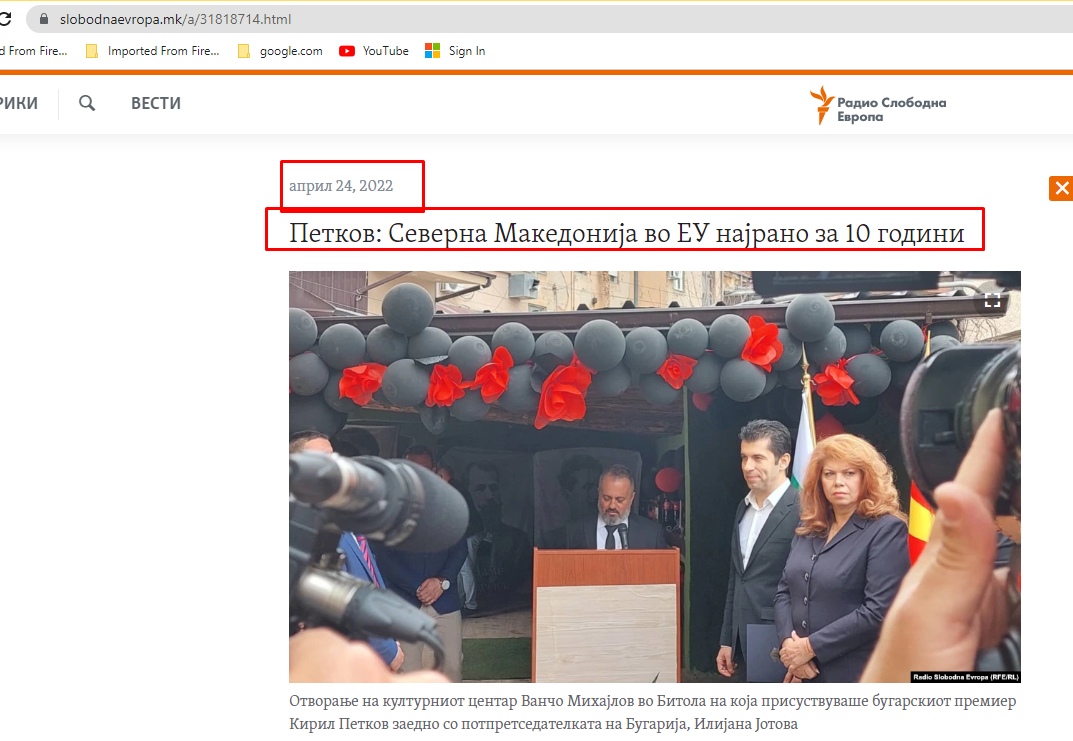This screenshot has width=1073, height=741.
Task: Click the slobodnaevropa.mk URL in address bar
Action: point(176,19)
